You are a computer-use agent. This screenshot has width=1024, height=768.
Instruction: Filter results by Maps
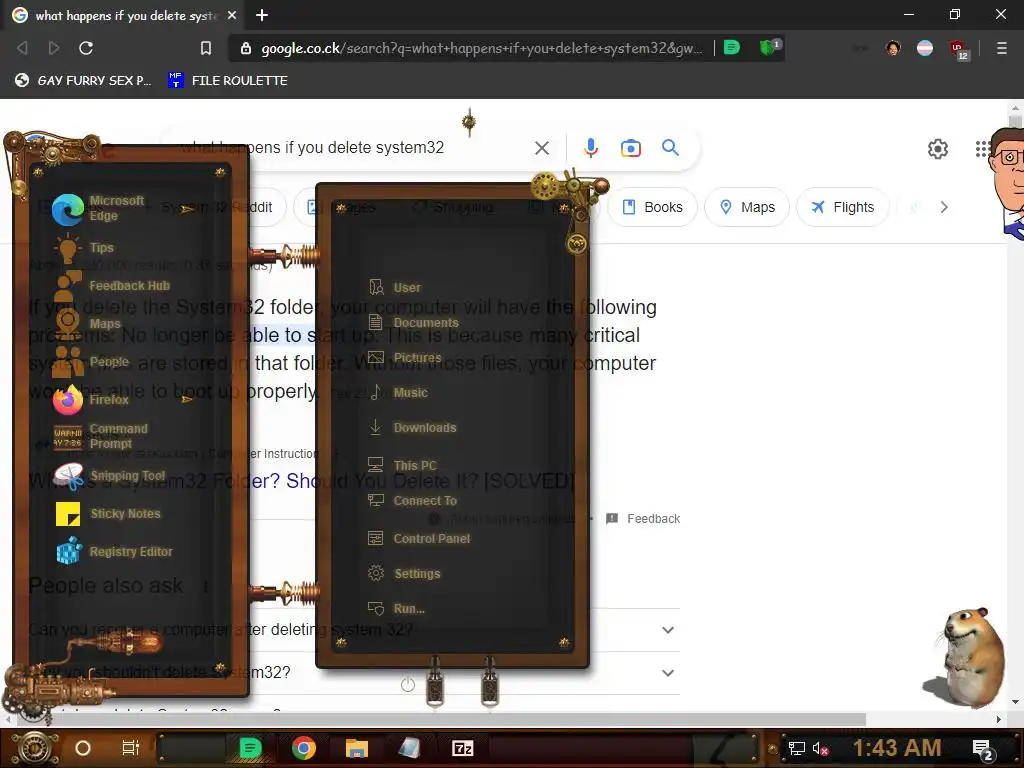[746, 207]
